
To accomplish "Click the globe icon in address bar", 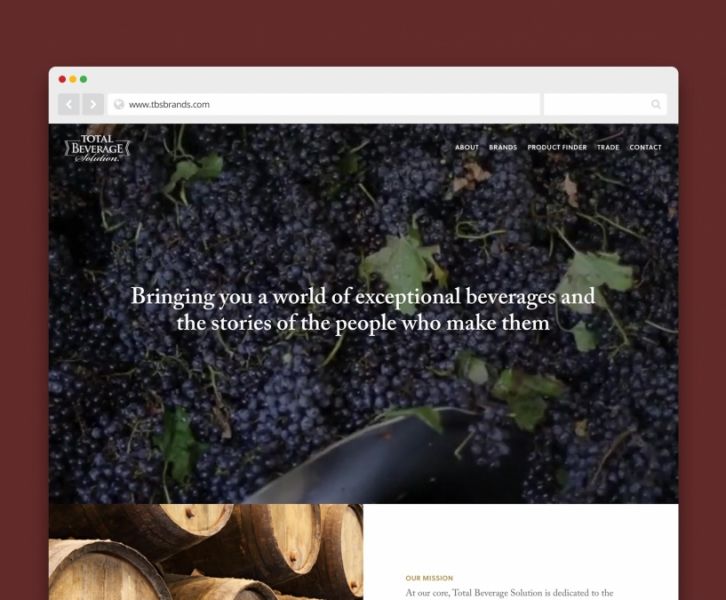I will (119, 104).
